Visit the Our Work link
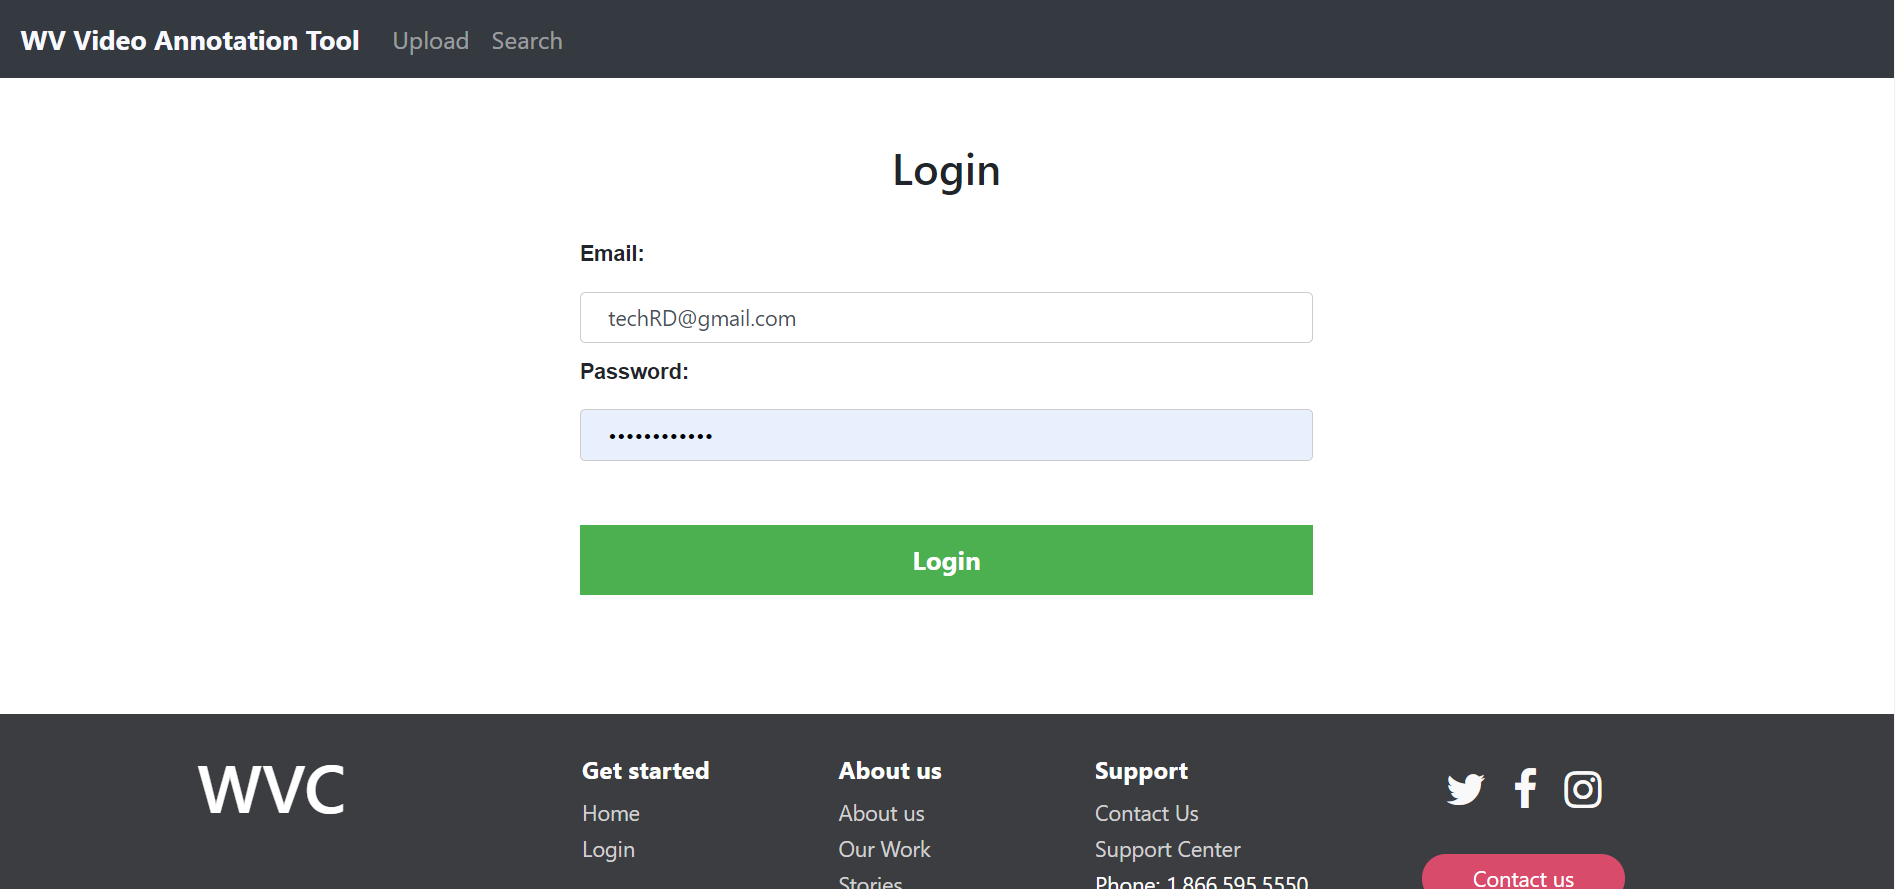The height and width of the screenshot is (889, 1895). tap(884, 849)
